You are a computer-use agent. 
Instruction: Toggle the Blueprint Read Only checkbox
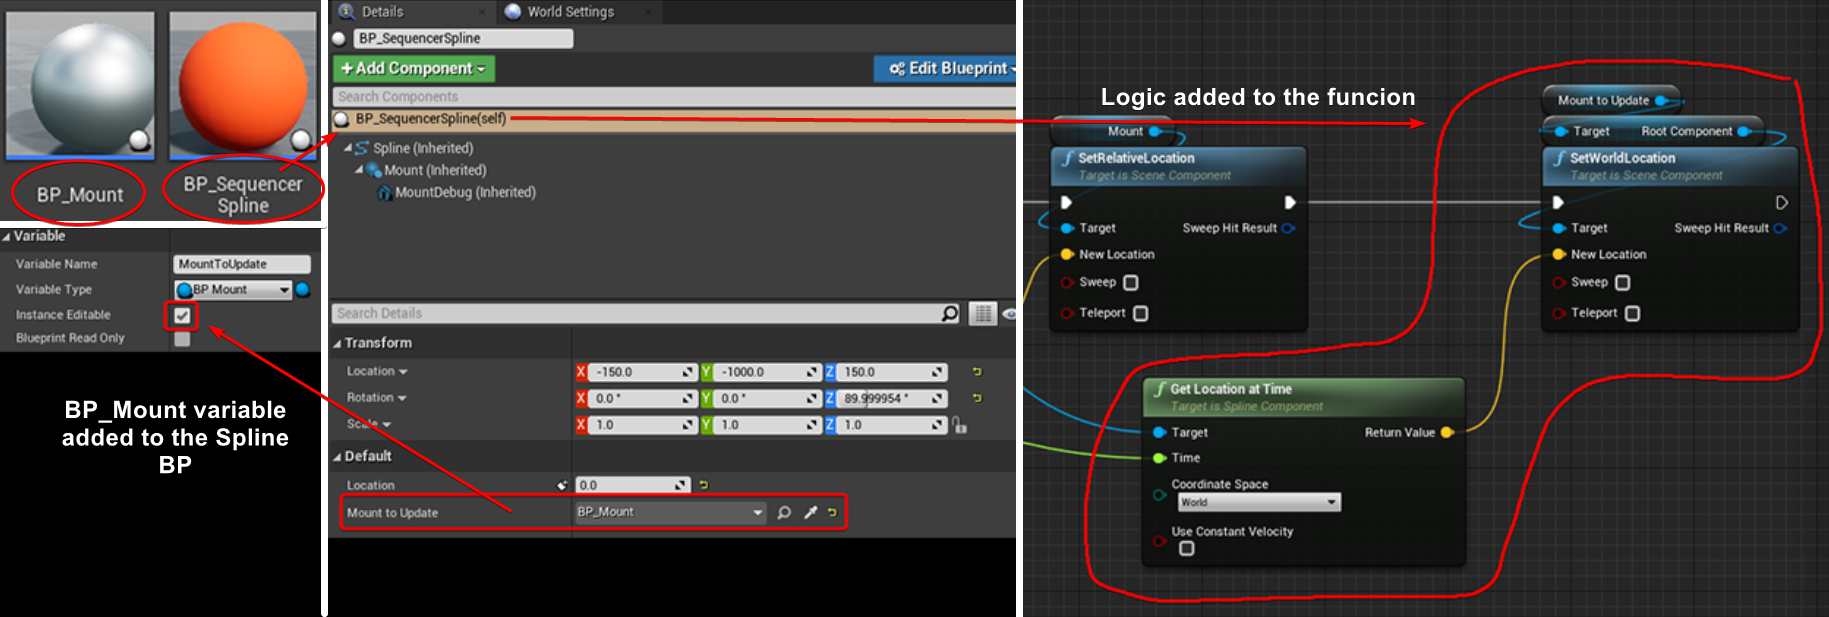point(182,339)
